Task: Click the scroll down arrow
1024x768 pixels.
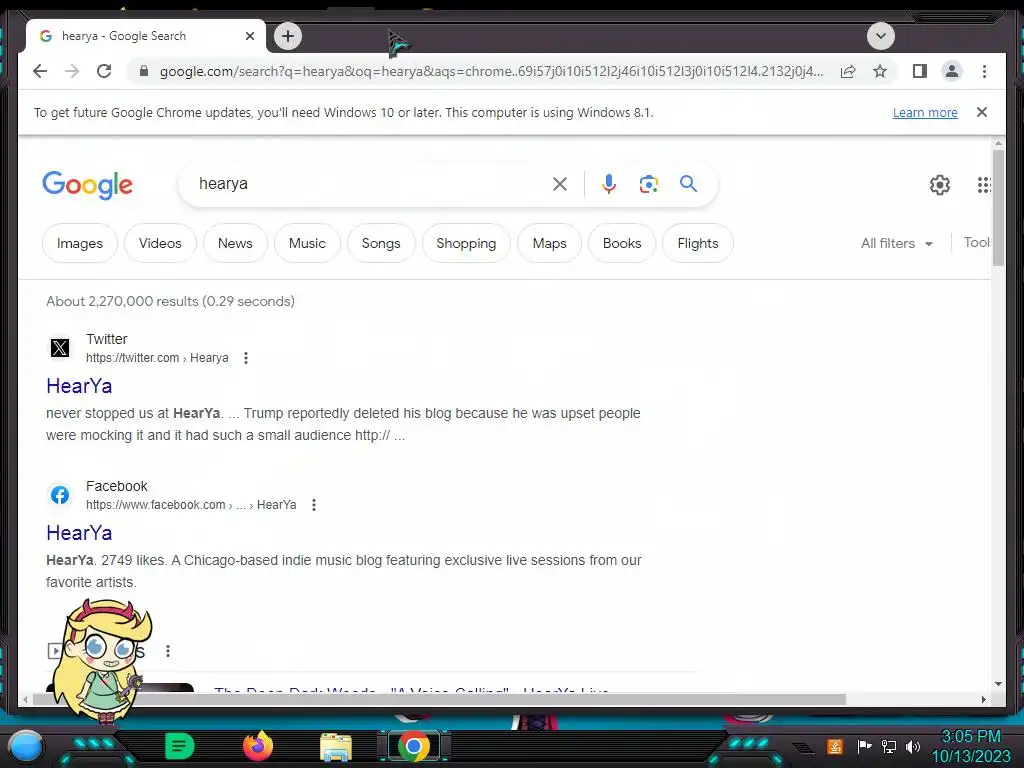Action: tap(998, 684)
